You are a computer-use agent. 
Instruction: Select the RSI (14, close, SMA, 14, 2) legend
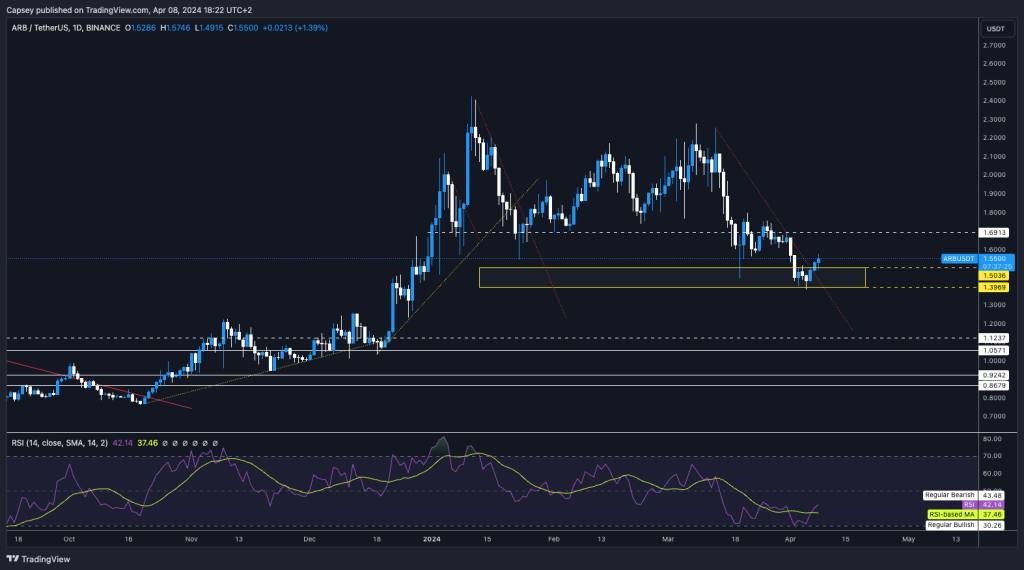(x=59, y=443)
